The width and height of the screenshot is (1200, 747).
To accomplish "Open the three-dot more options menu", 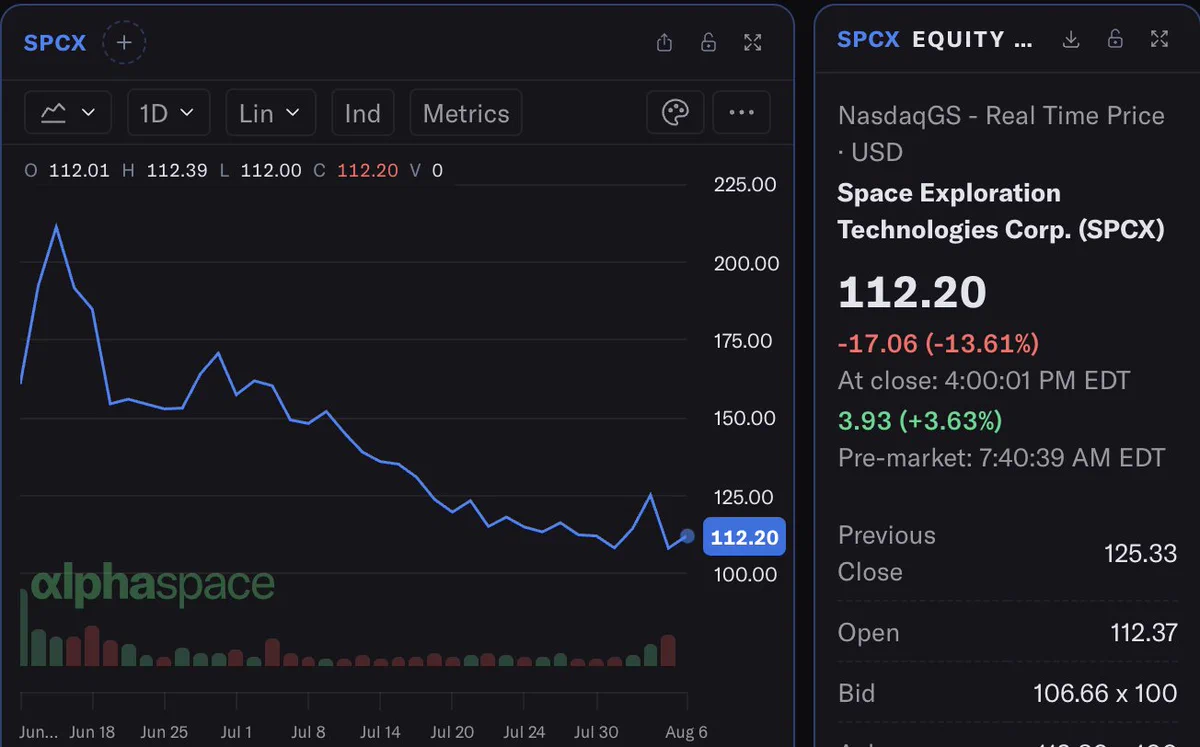I will (741, 113).
